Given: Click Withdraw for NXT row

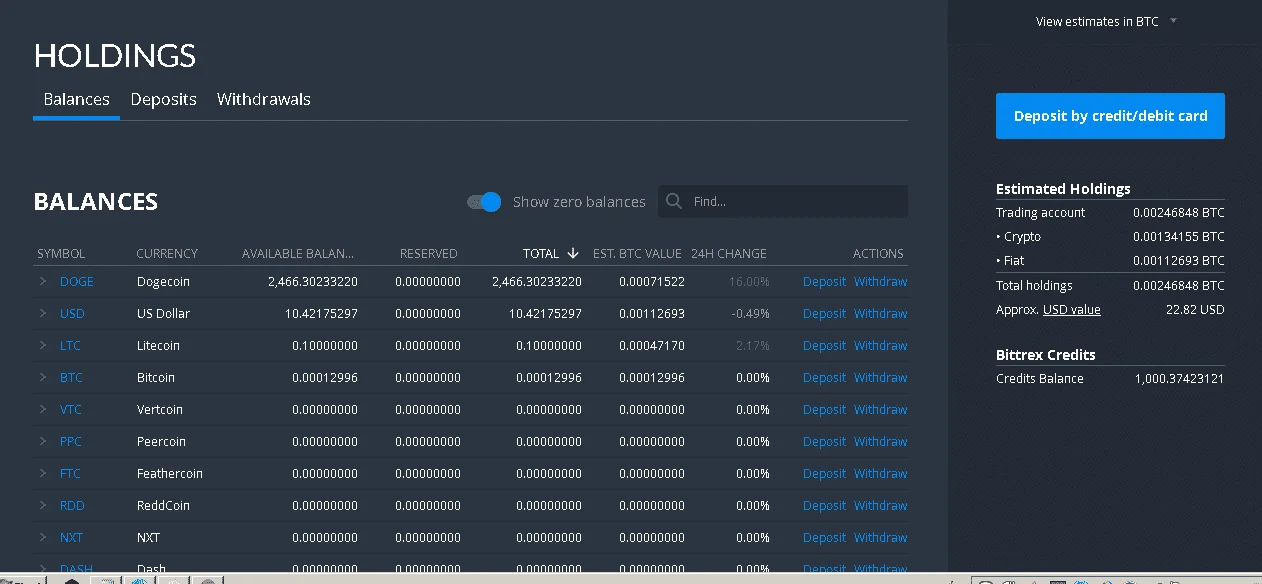Looking at the screenshot, I should coord(881,537).
